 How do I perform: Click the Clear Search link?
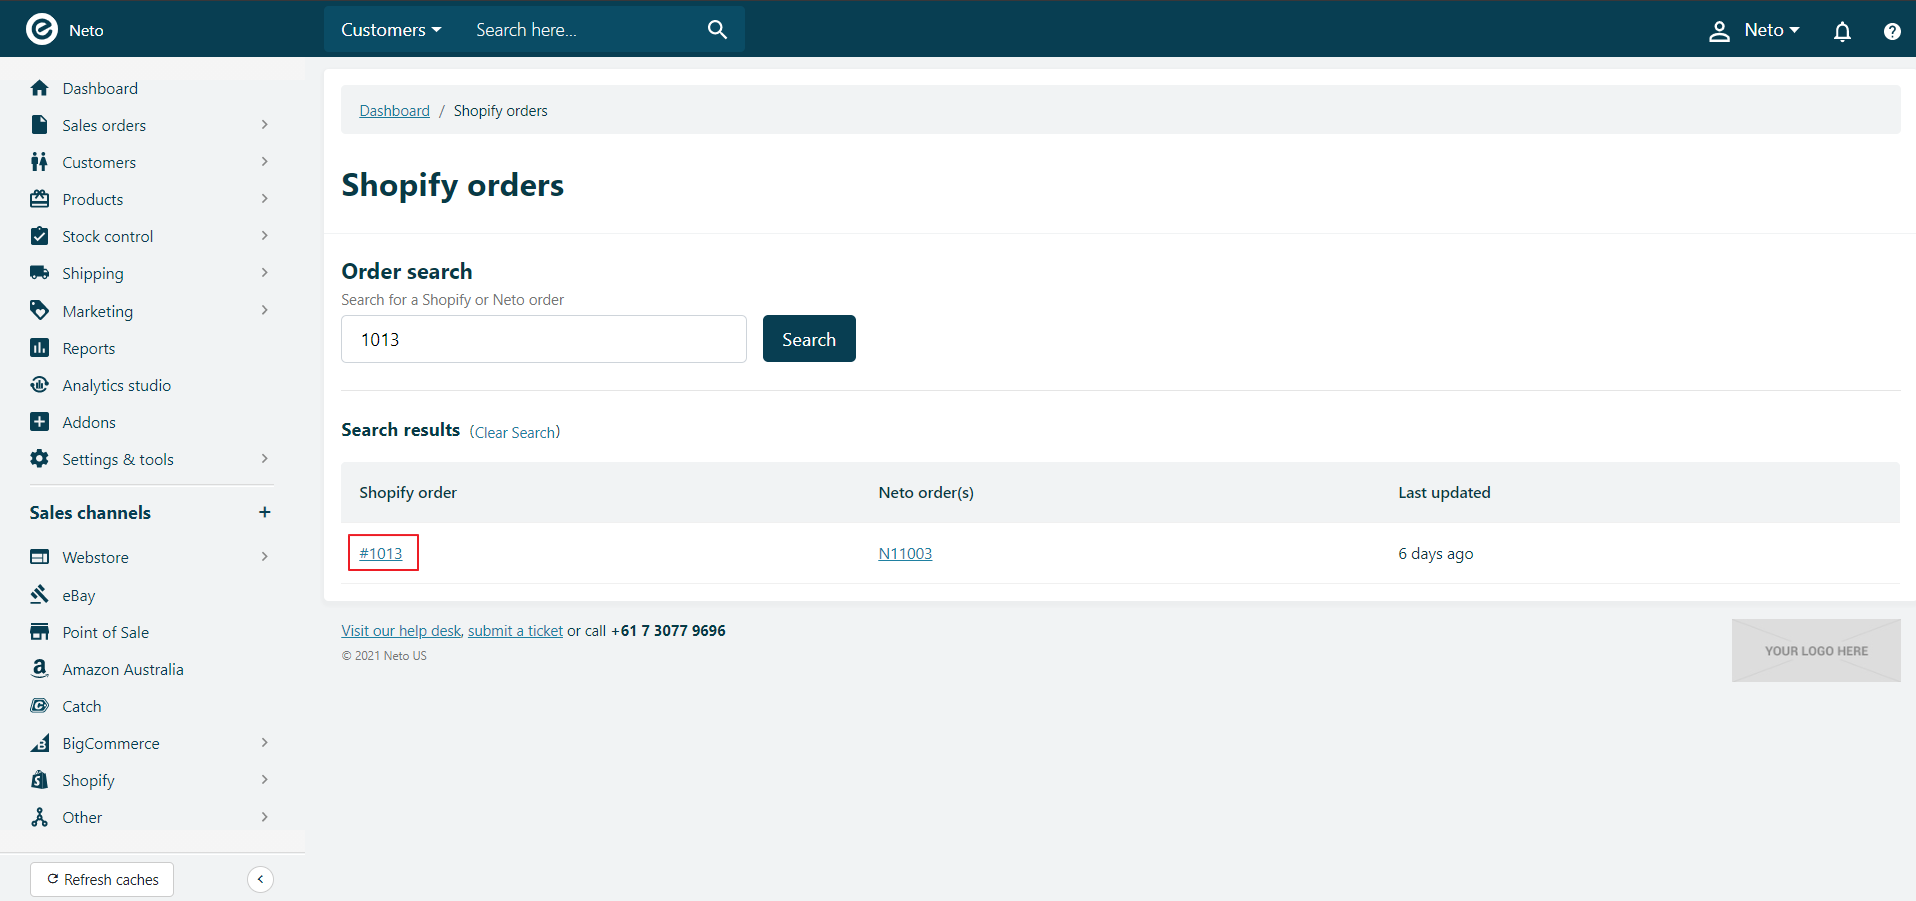515,432
